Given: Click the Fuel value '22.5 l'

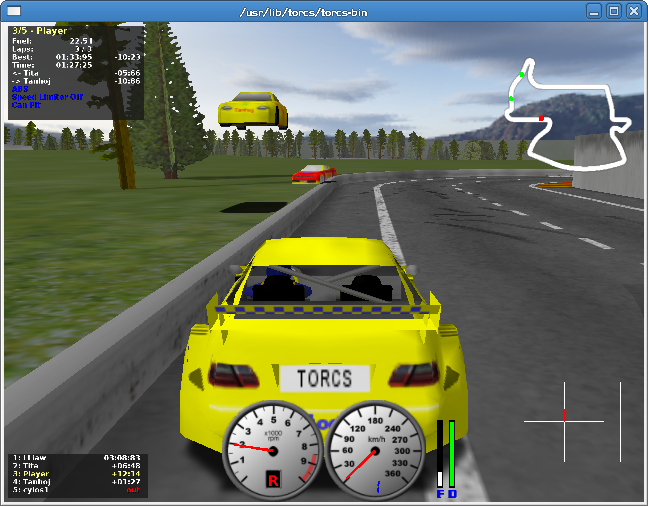Looking at the screenshot, I should tap(81, 41).
